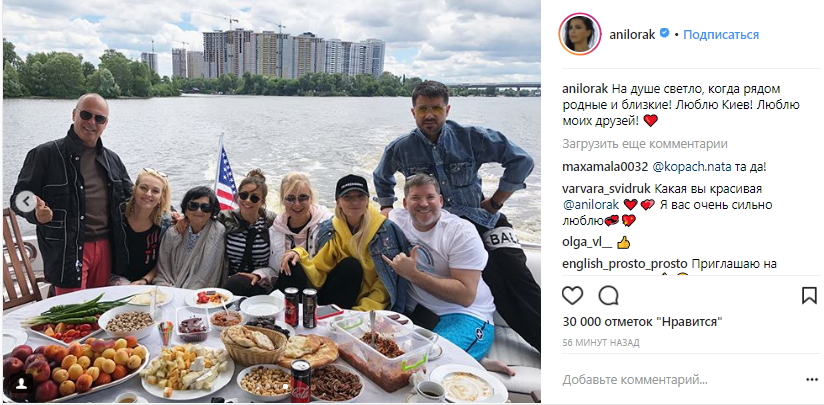Go to previous photo with left arrow
Image resolution: width=824 pixels, height=405 pixels.
click(x=26, y=202)
